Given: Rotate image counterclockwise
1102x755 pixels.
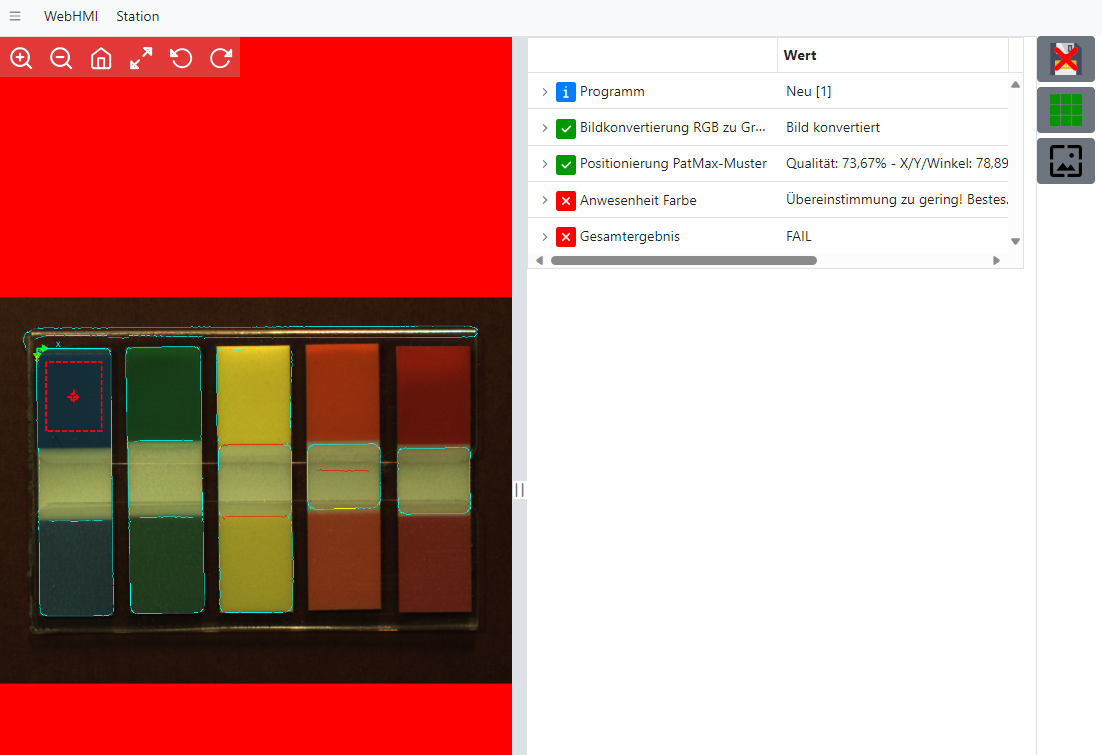Looking at the screenshot, I should pyautogui.click(x=181, y=58).
